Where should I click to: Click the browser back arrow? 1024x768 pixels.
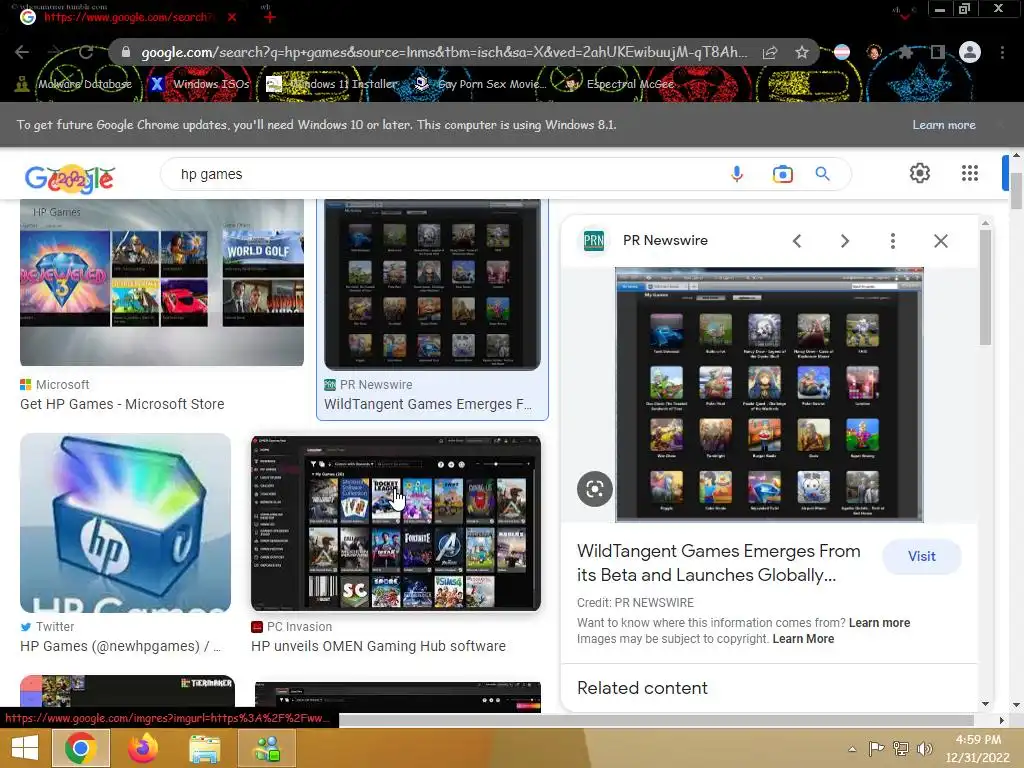(x=22, y=52)
